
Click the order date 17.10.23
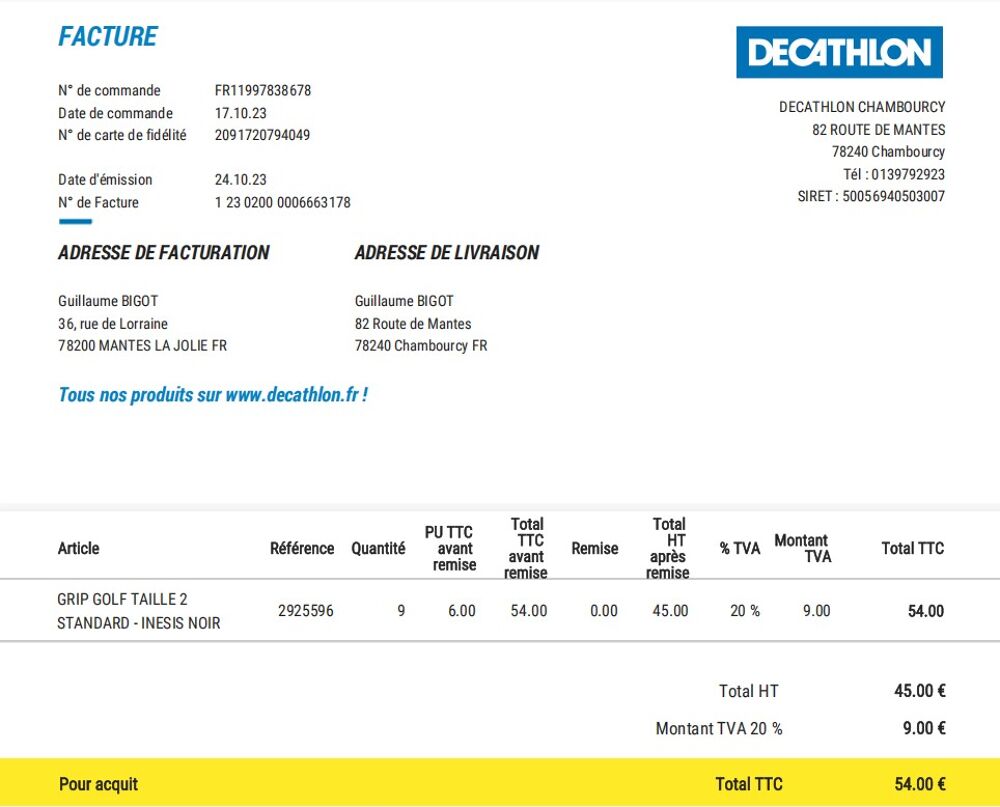[x=240, y=114]
